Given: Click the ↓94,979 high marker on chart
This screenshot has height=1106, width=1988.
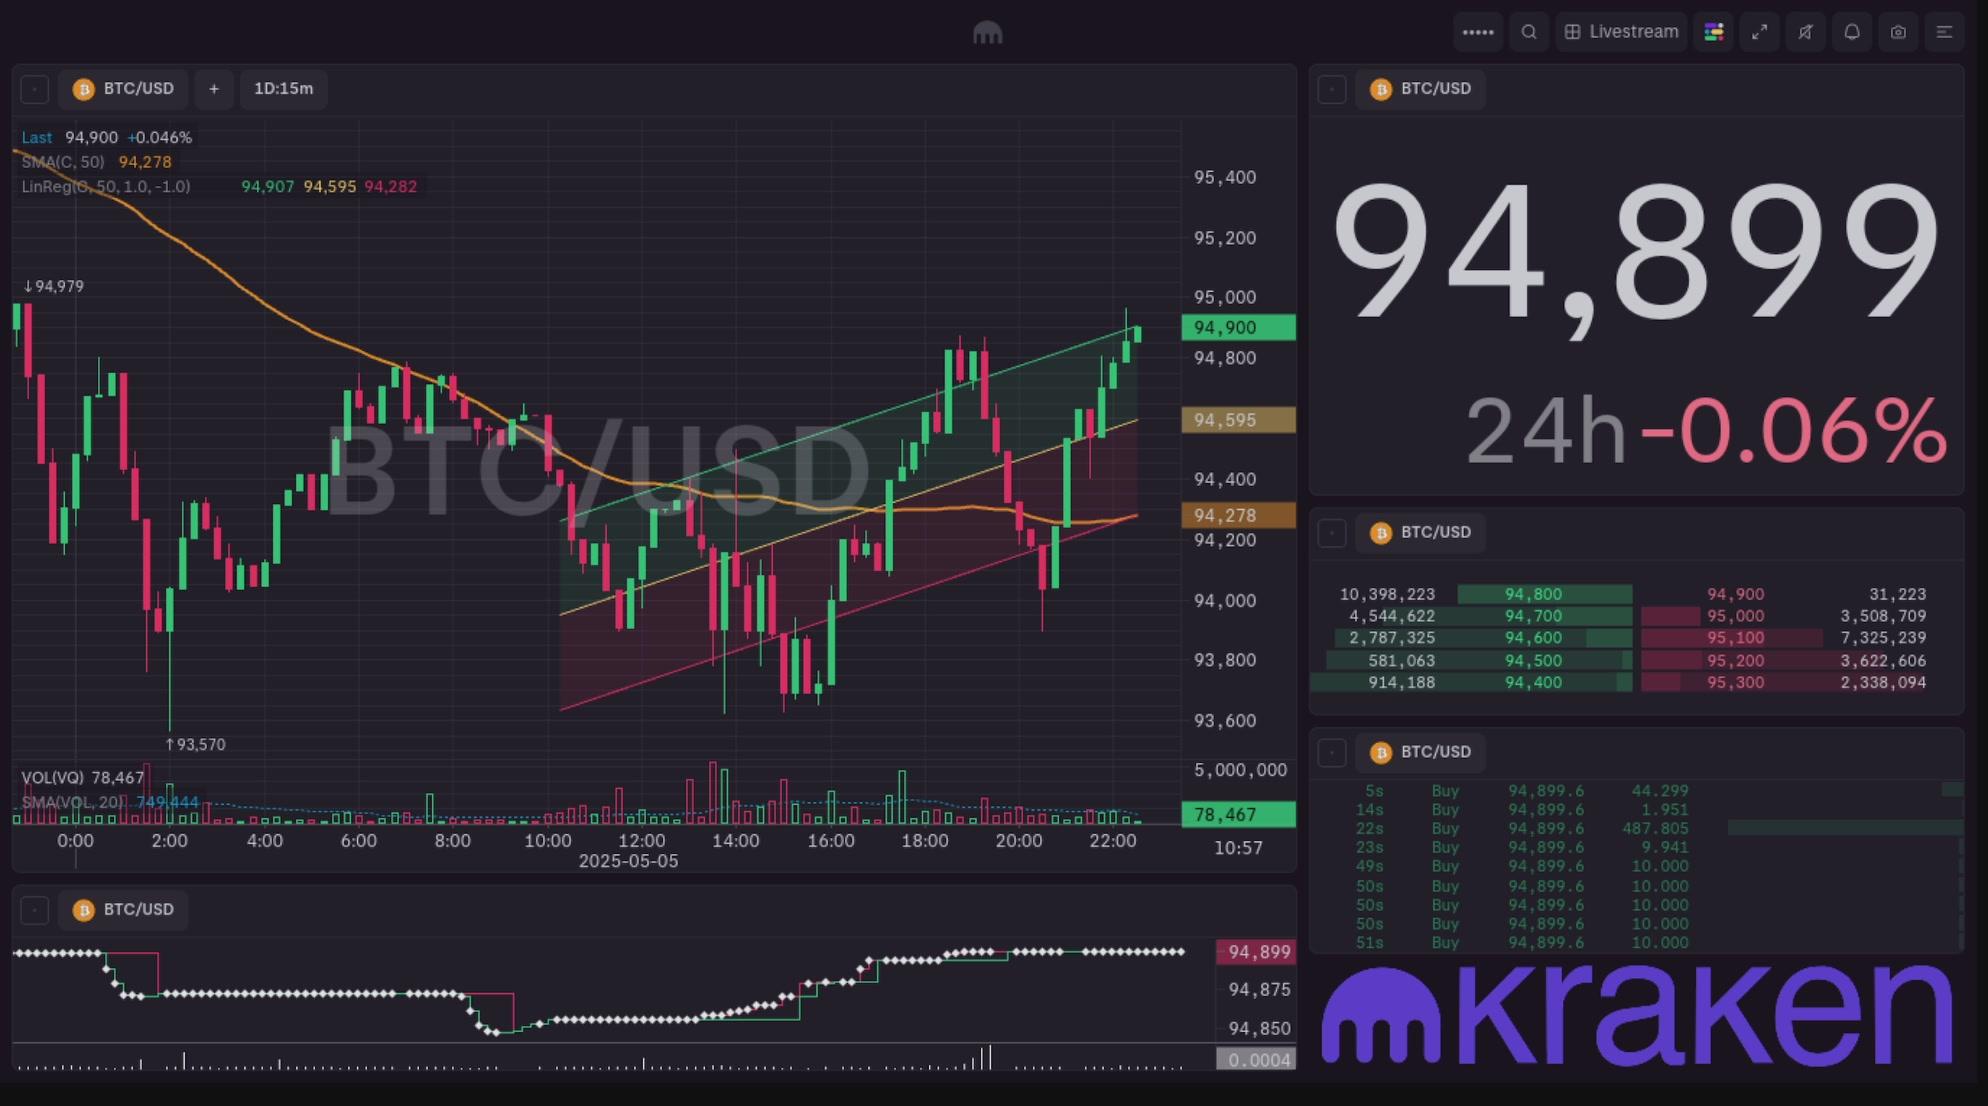Looking at the screenshot, I should (54, 287).
